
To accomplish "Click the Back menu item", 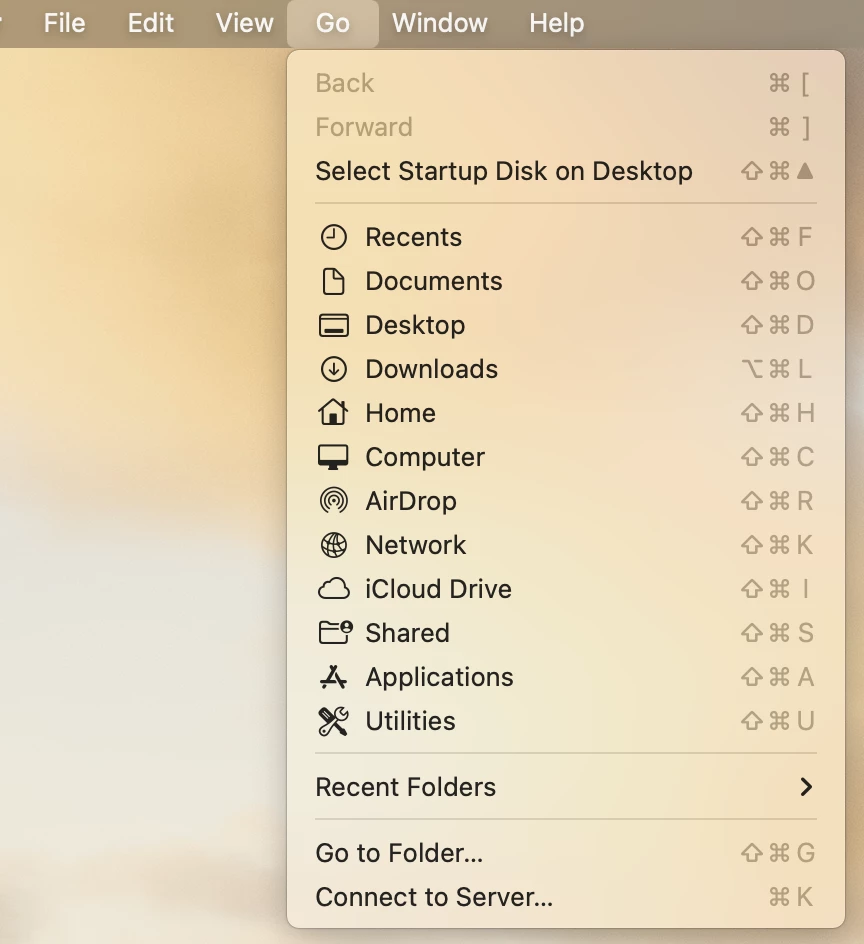I will 565,83.
